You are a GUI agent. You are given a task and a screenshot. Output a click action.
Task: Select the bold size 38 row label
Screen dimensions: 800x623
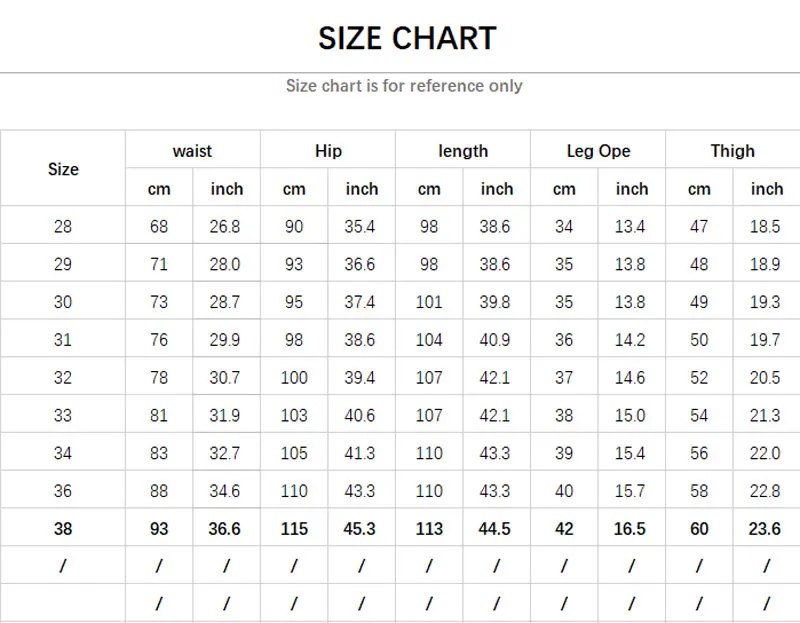point(63,529)
